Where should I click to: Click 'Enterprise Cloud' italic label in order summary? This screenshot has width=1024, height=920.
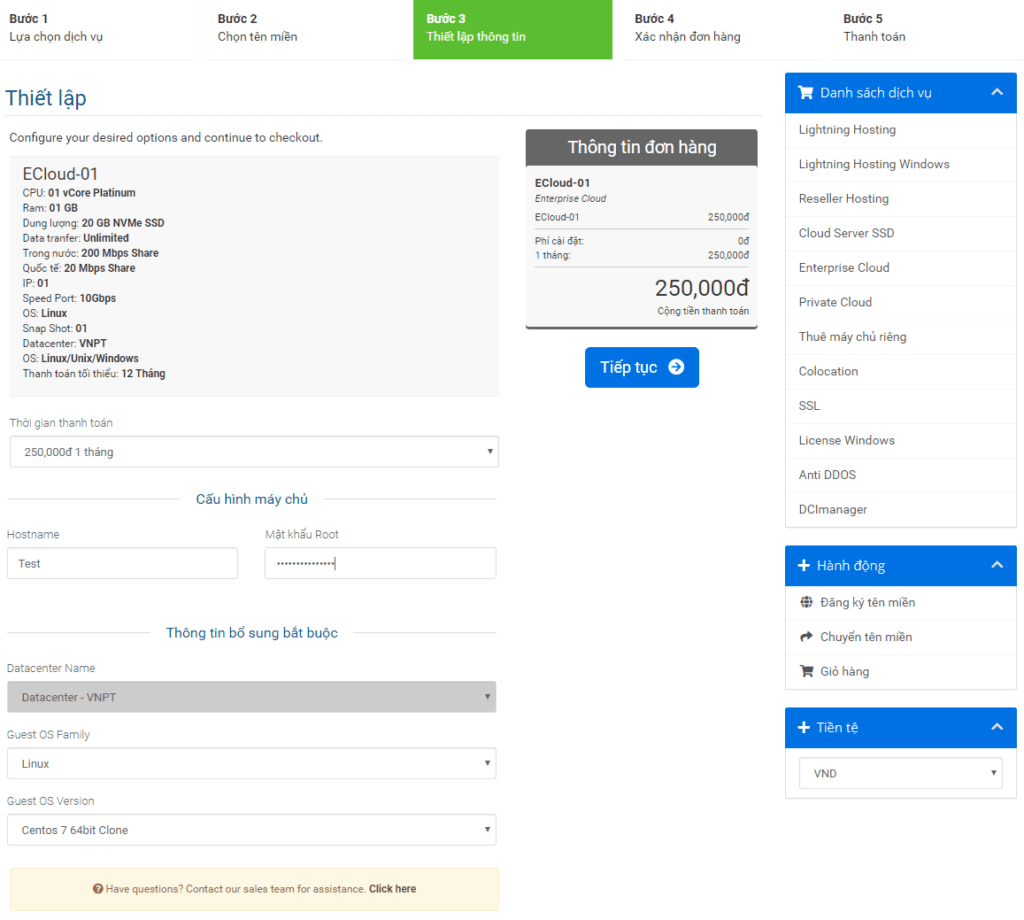coord(570,198)
